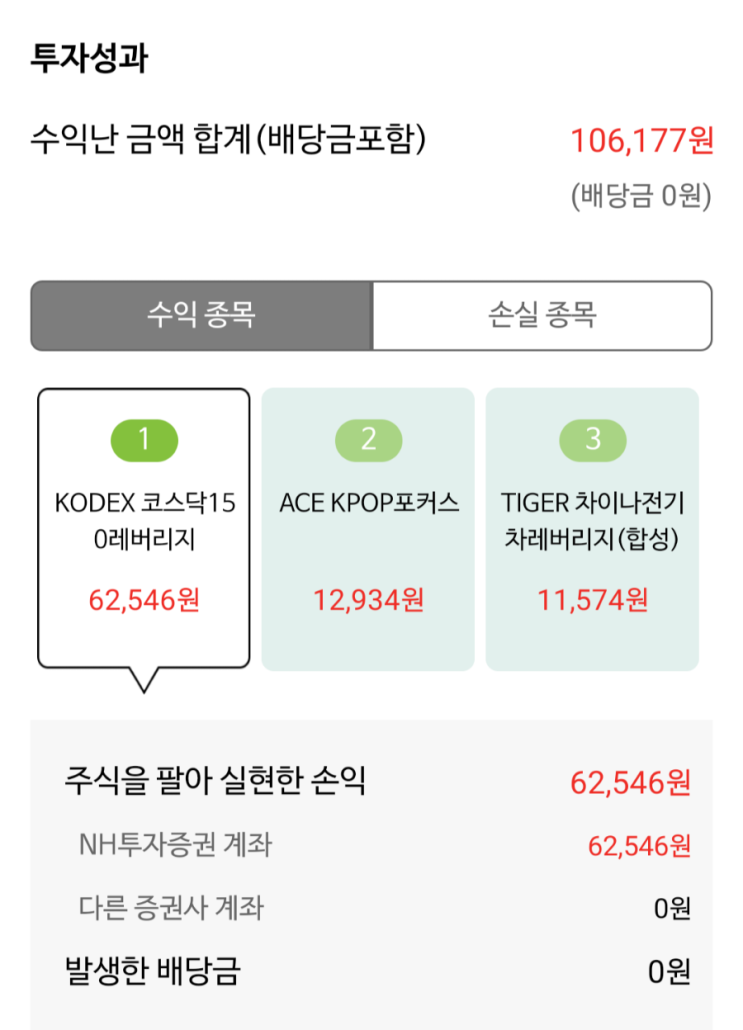The width and height of the screenshot is (743, 1030).
Task: Tap the total profit 106,177원
Action: pos(642,141)
